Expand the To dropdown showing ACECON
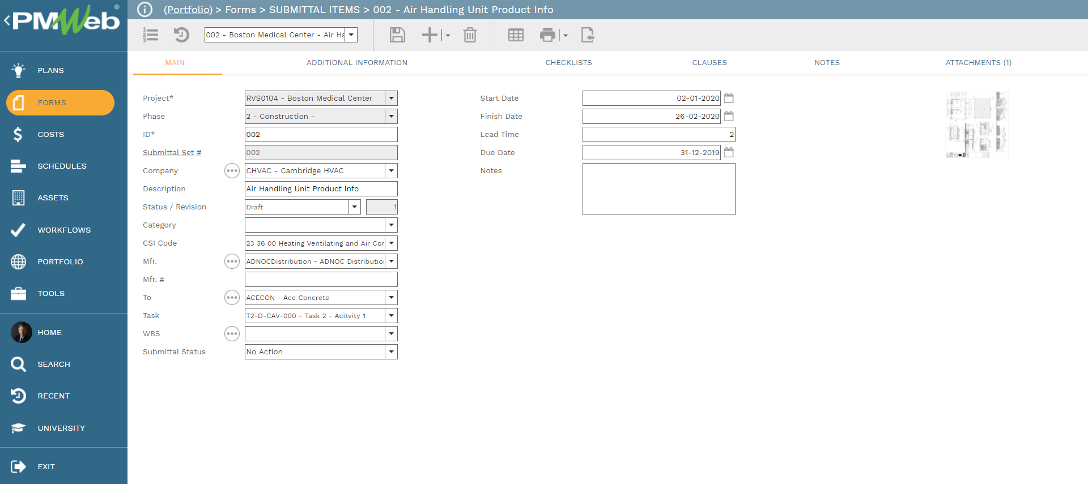The width and height of the screenshot is (1089, 485). 392,297
